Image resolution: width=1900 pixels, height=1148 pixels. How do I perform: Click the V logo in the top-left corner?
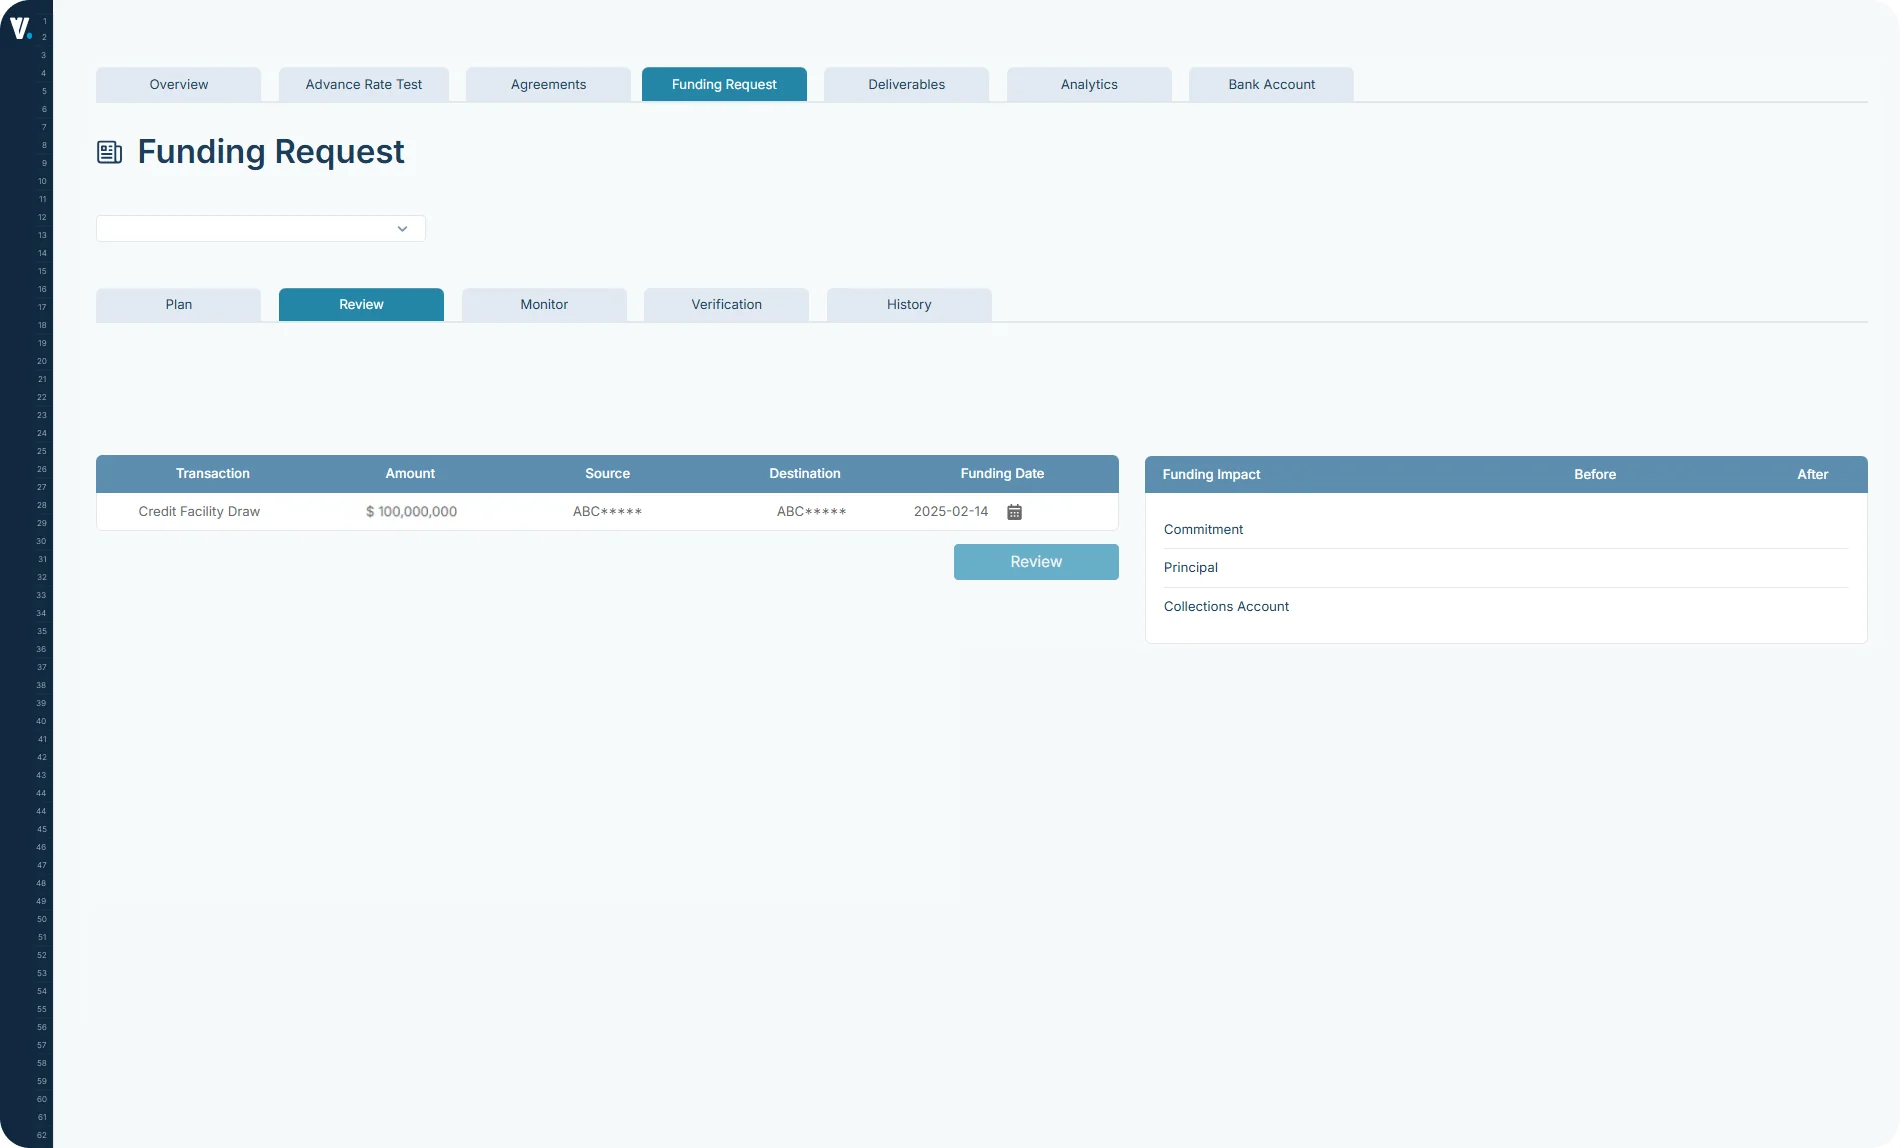coord(22,28)
